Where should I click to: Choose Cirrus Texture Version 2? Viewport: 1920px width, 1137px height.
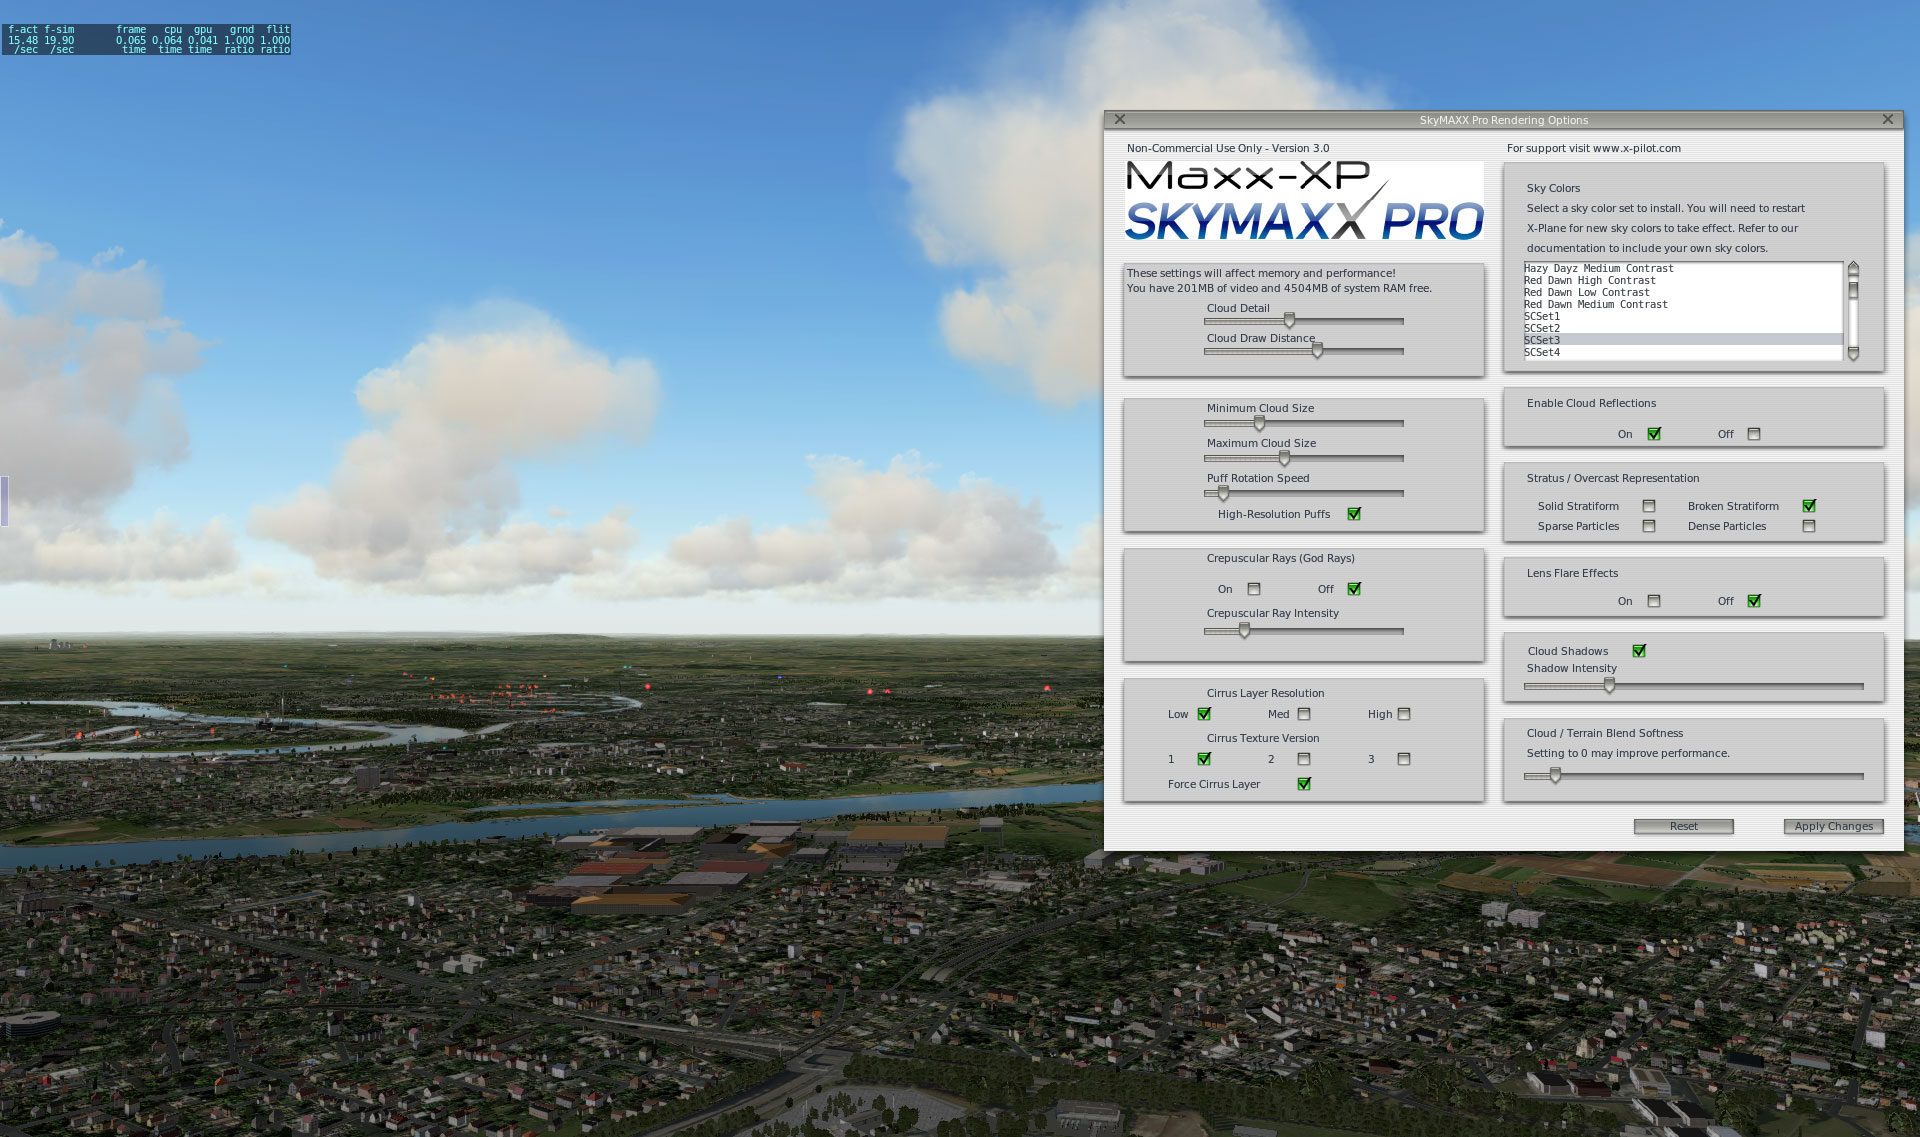(1304, 759)
